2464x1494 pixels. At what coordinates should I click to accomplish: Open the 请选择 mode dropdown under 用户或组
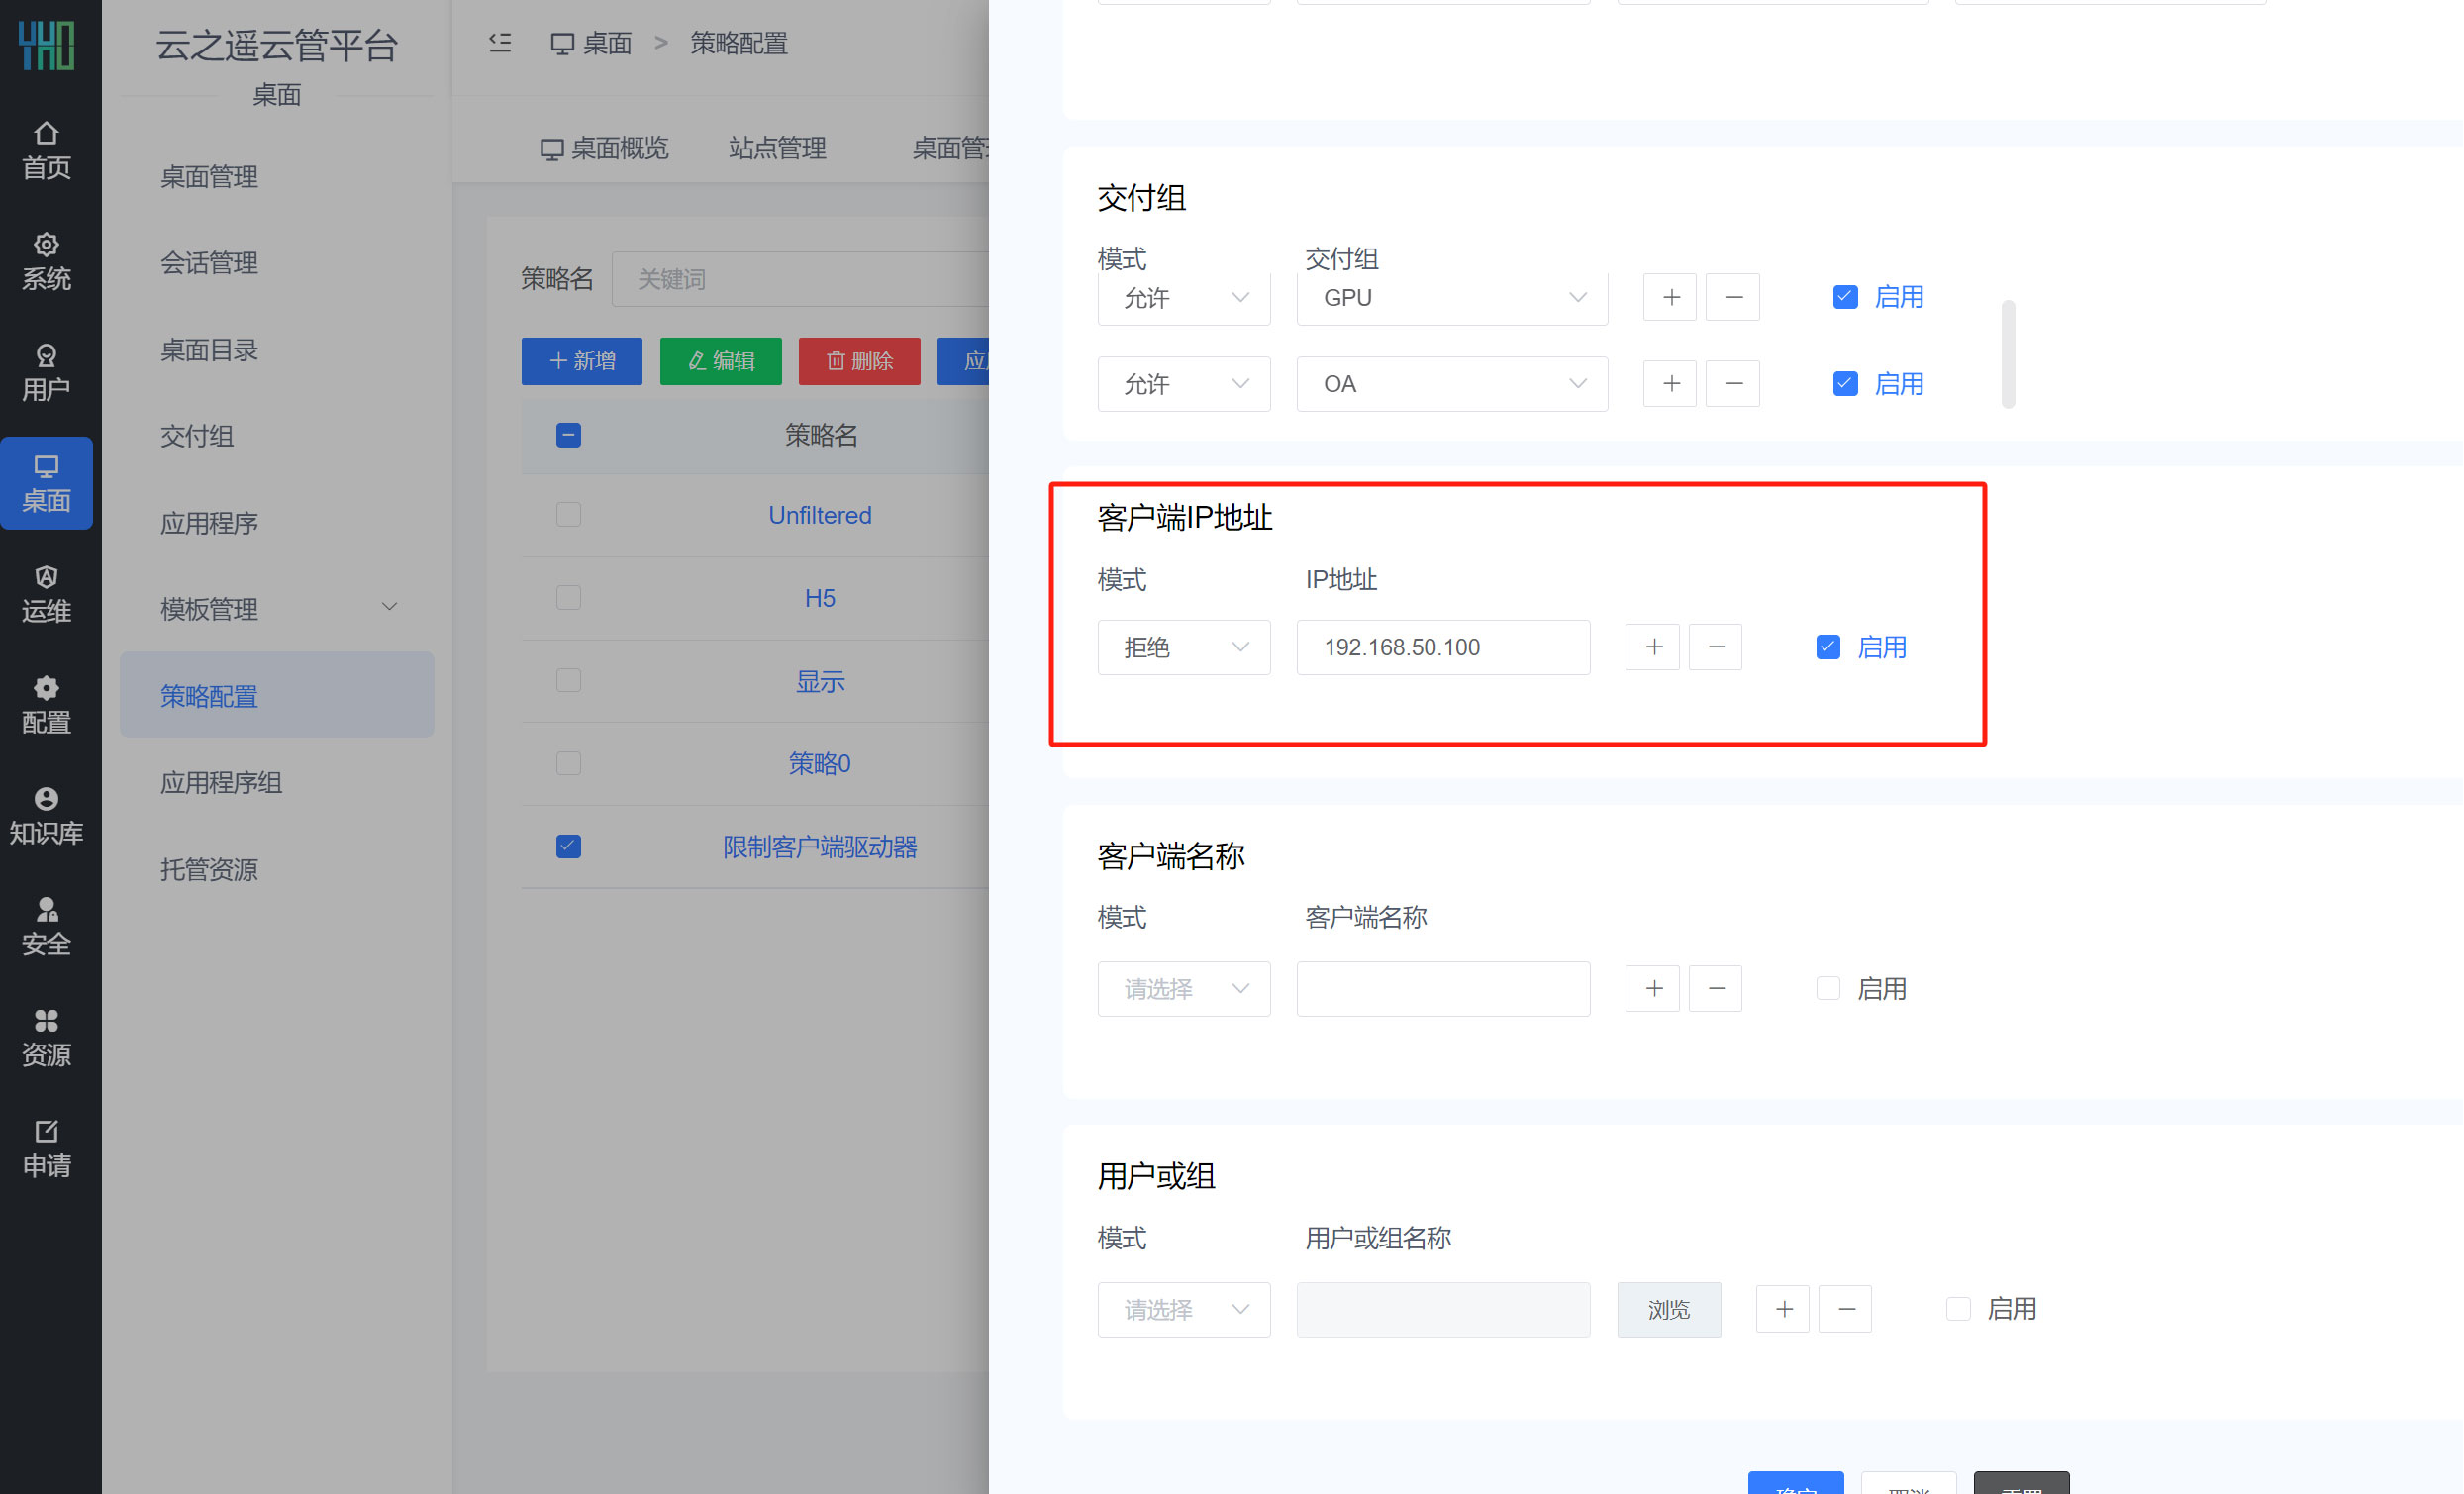[1184, 1309]
